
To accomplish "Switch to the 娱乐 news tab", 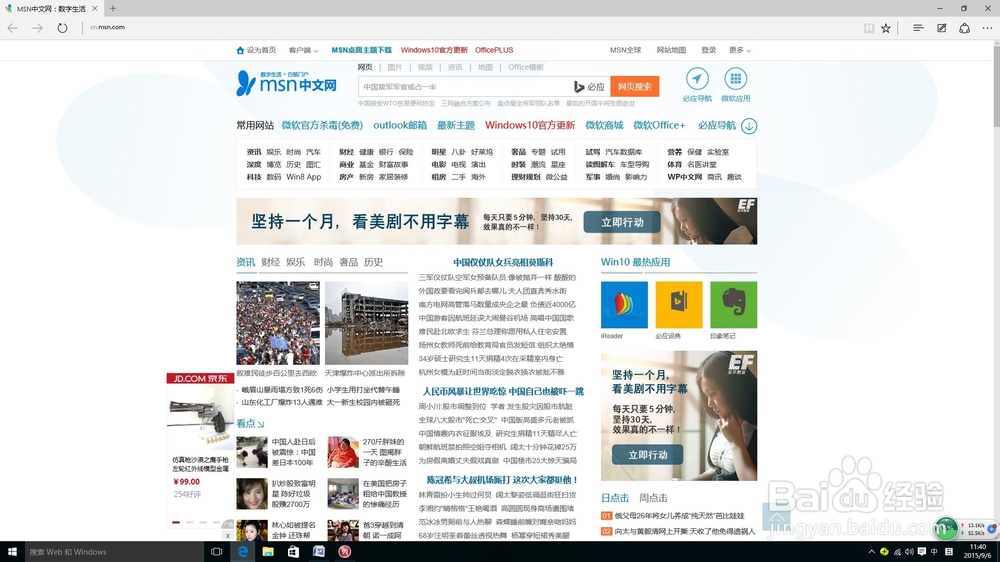I will [x=295, y=262].
